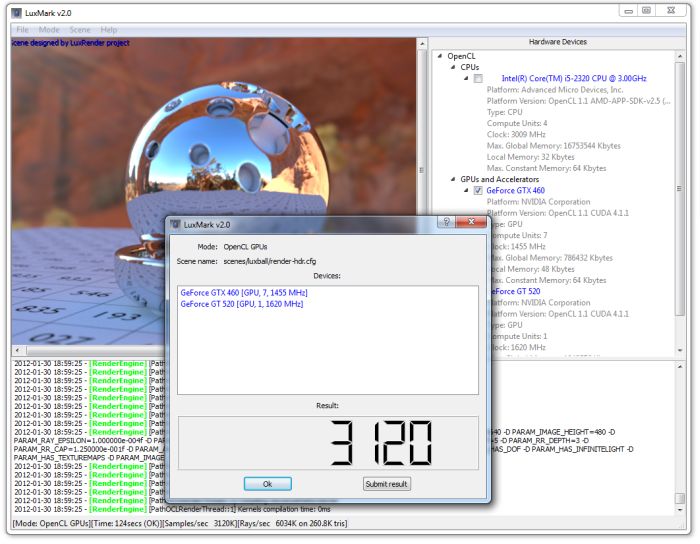Image resolution: width=700 pixels, height=544 pixels.
Task: Click 'Max. Global Memory: 786432 Kbytes' row
Action: (552, 258)
